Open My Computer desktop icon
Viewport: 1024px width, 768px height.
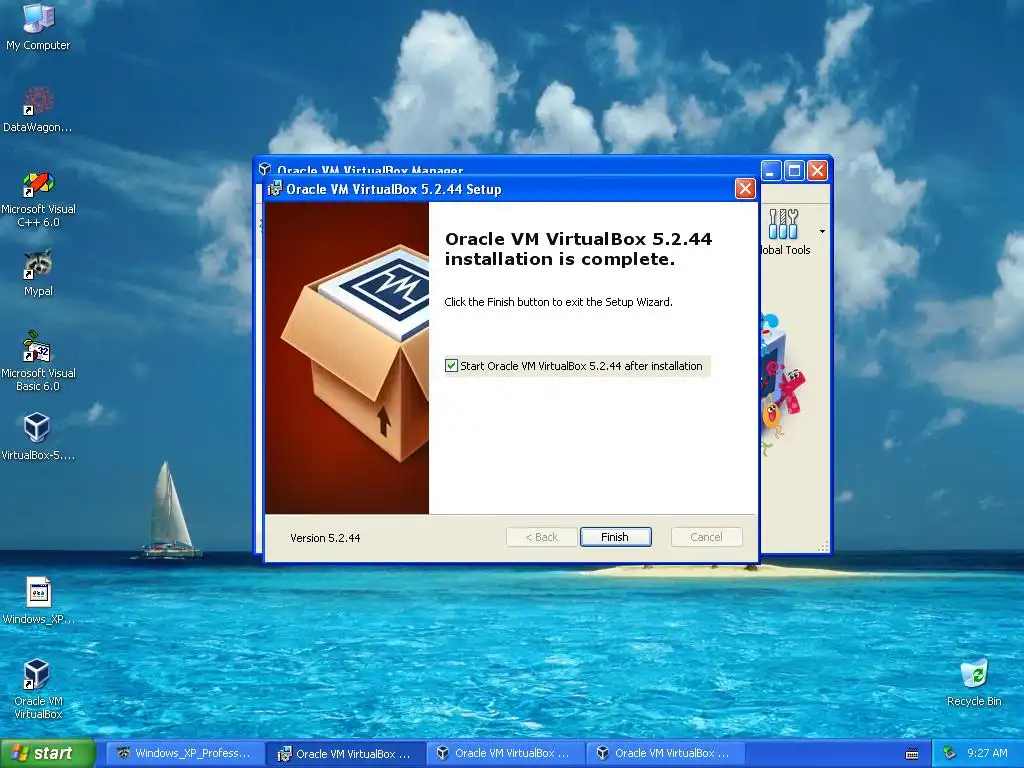click(38, 26)
